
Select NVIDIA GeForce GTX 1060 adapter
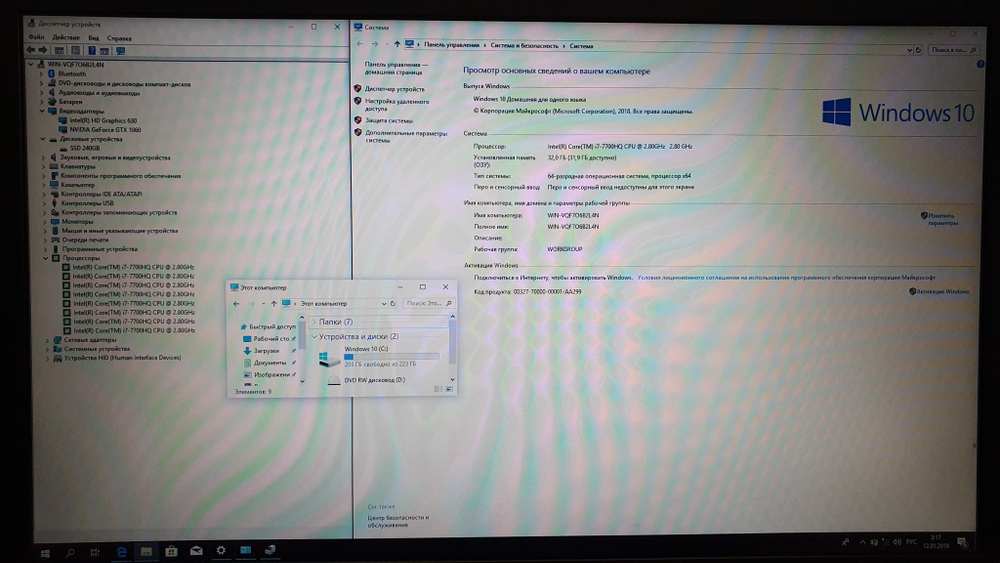[105, 129]
